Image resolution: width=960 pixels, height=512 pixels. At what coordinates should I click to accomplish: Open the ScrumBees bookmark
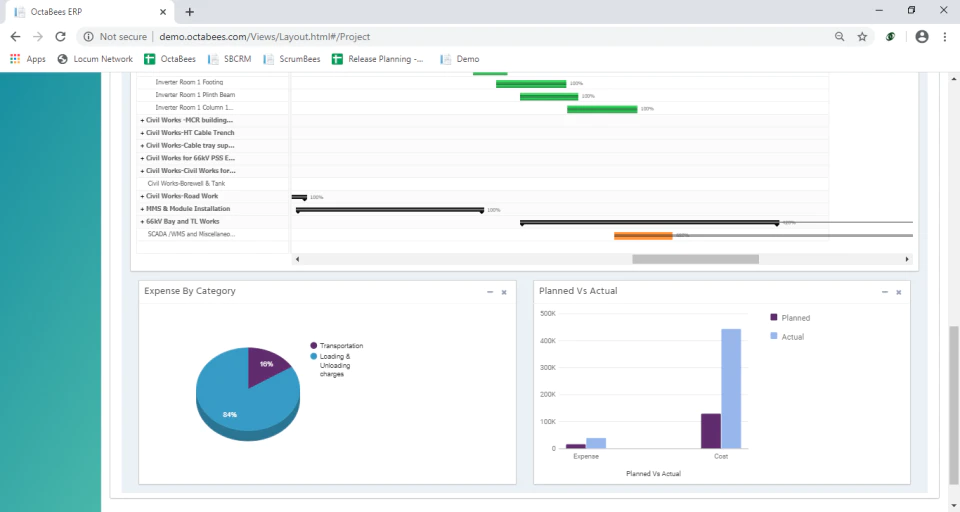291,59
